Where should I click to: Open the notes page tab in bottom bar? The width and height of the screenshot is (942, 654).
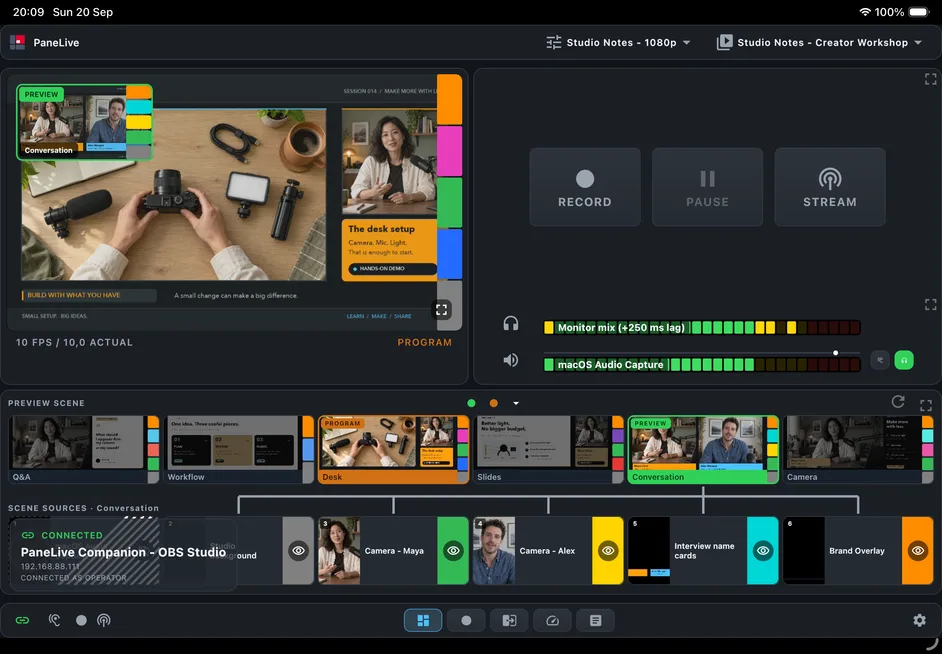(595, 620)
